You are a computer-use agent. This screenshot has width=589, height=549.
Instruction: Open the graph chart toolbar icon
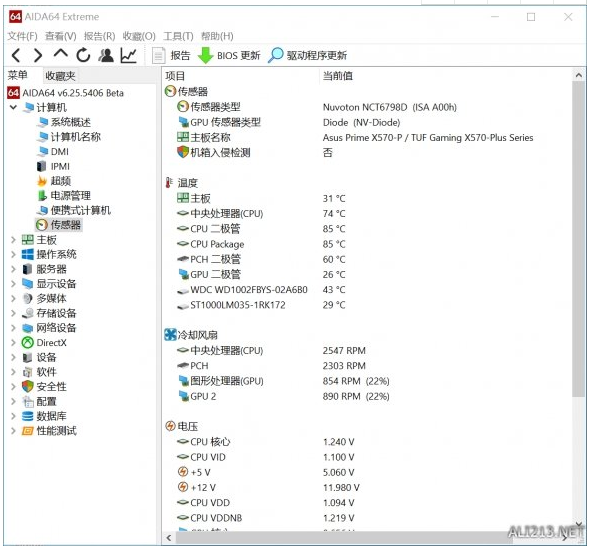click(128, 55)
